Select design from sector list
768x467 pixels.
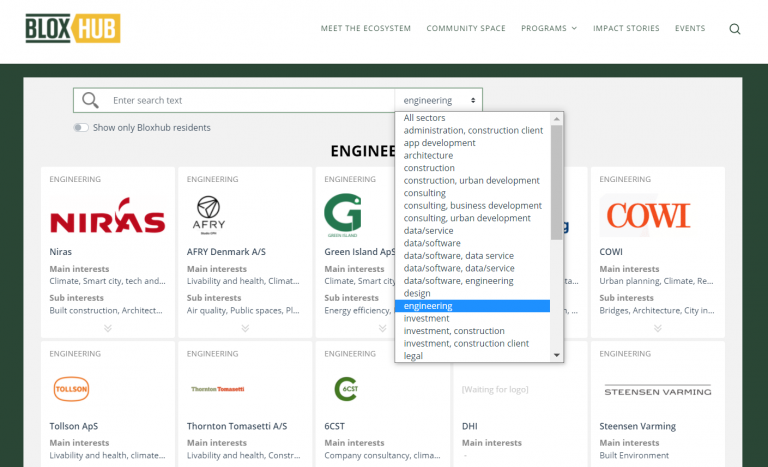coord(472,294)
